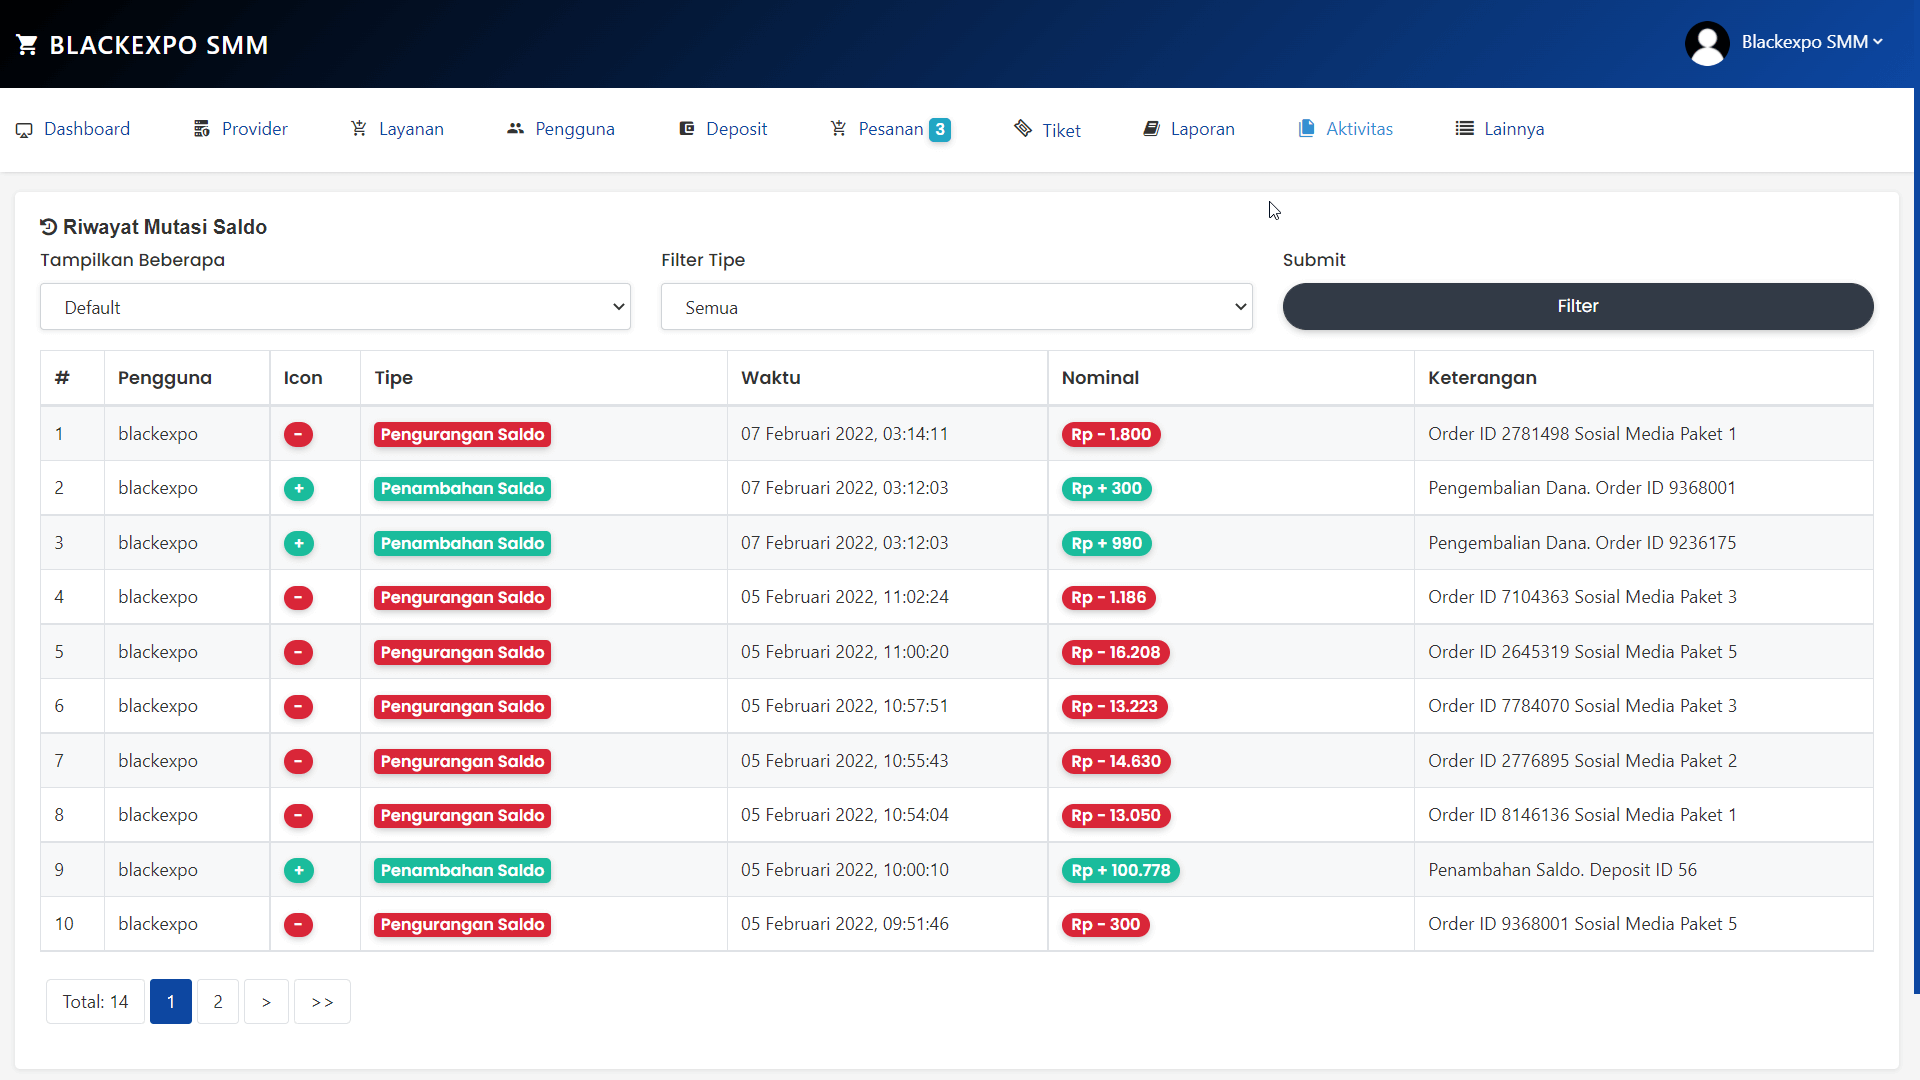Click the Dashboard monitor icon
1920x1080 pixels.
pos(24,129)
